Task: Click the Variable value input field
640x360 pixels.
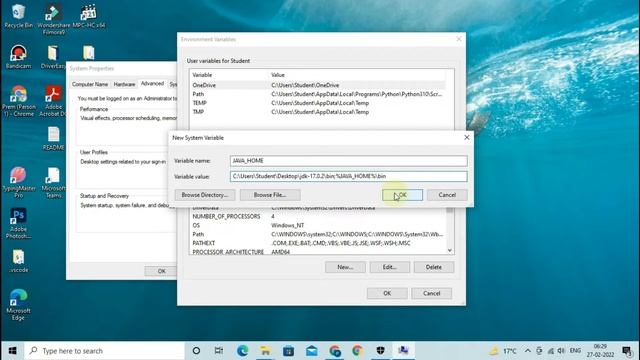Action: (349, 176)
